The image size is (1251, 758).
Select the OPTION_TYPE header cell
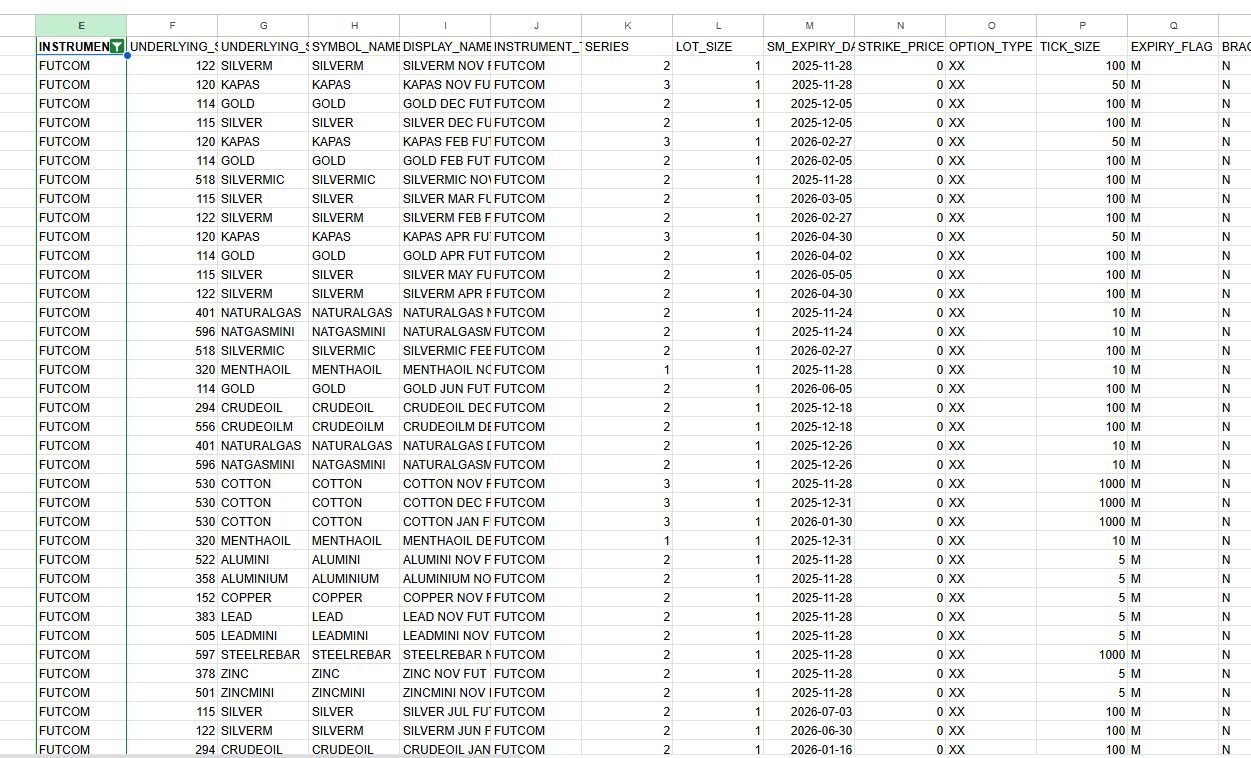point(990,46)
